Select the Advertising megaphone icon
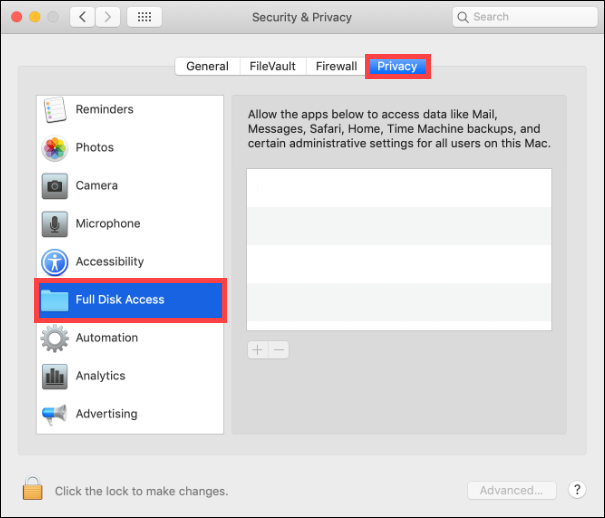Image resolution: width=605 pixels, height=518 pixels. pos(54,414)
